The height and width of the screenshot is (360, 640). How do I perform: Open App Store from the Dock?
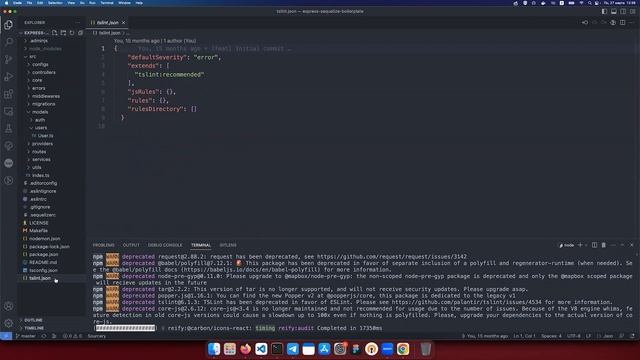pos(324,349)
